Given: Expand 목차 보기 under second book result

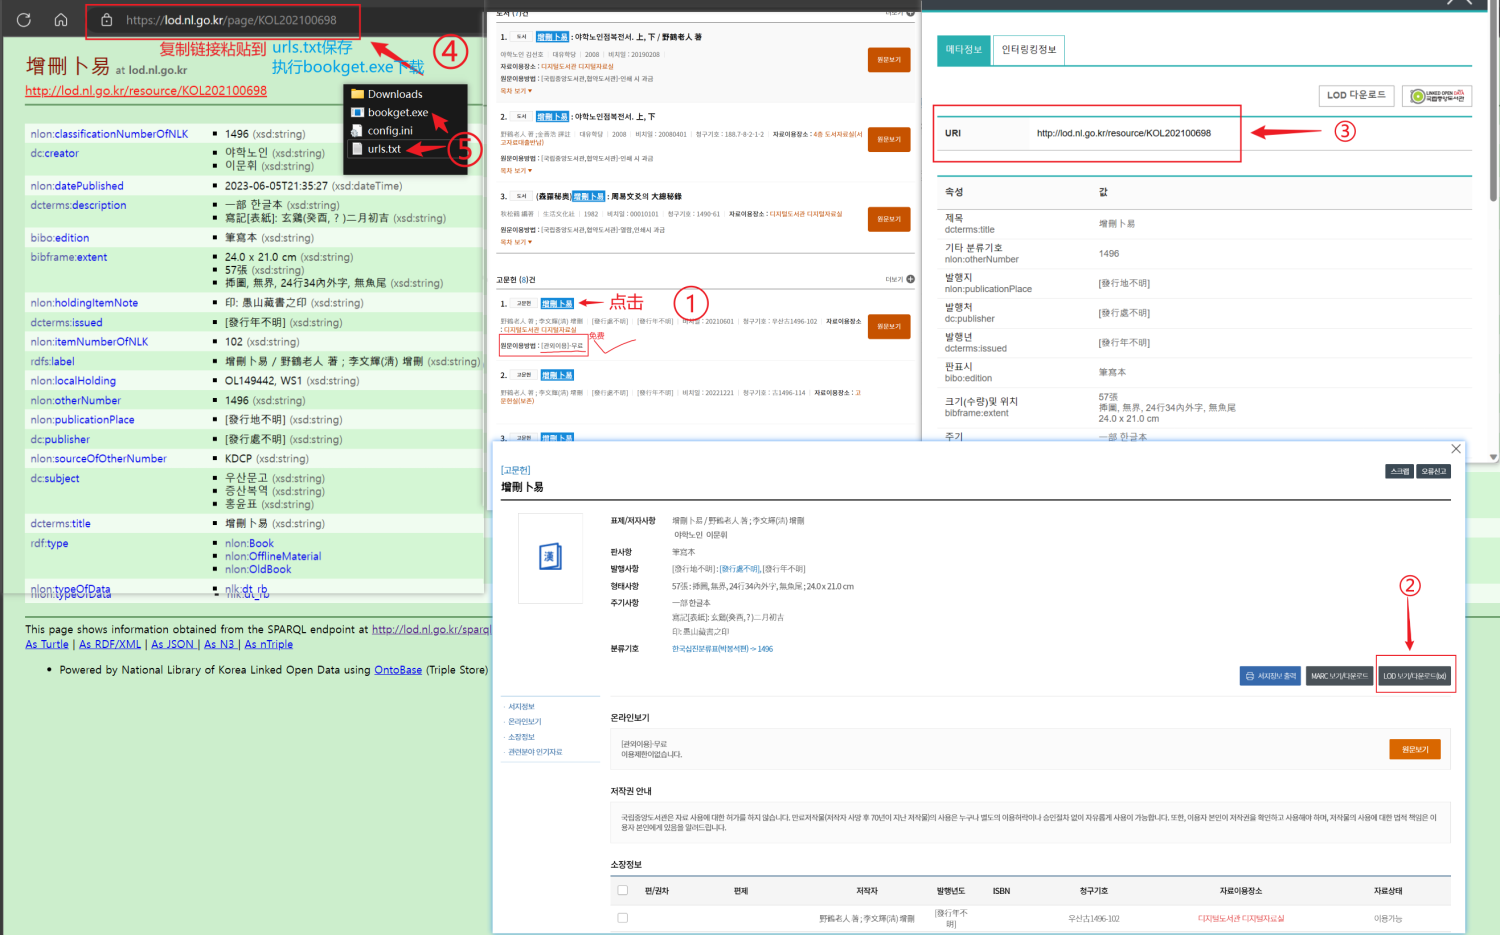Looking at the screenshot, I should [x=516, y=171].
